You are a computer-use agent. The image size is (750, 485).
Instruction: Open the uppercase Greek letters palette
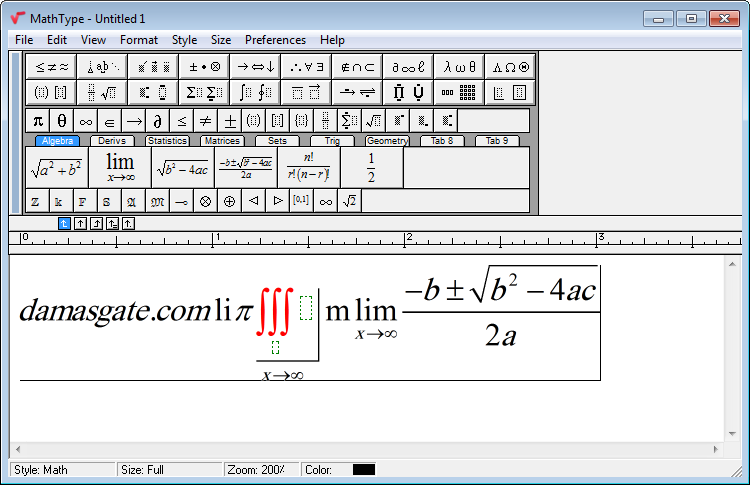coord(510,66)
